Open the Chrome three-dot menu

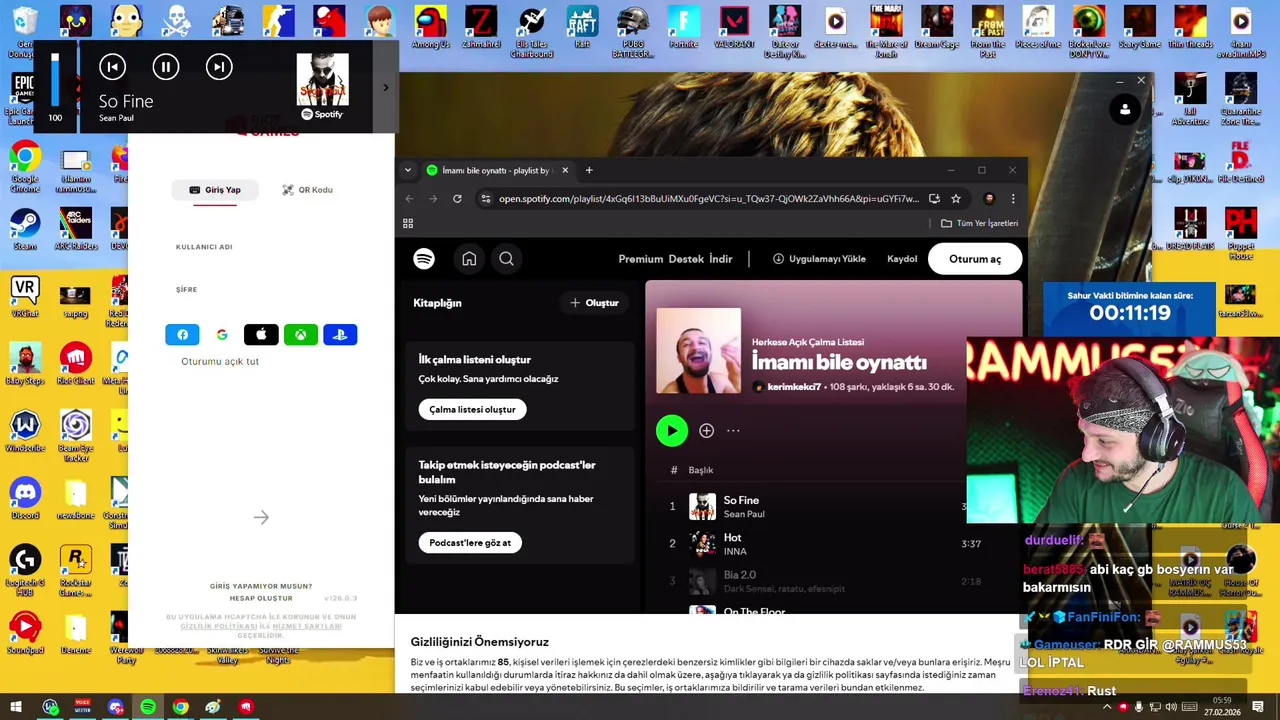coord(1013,199)
